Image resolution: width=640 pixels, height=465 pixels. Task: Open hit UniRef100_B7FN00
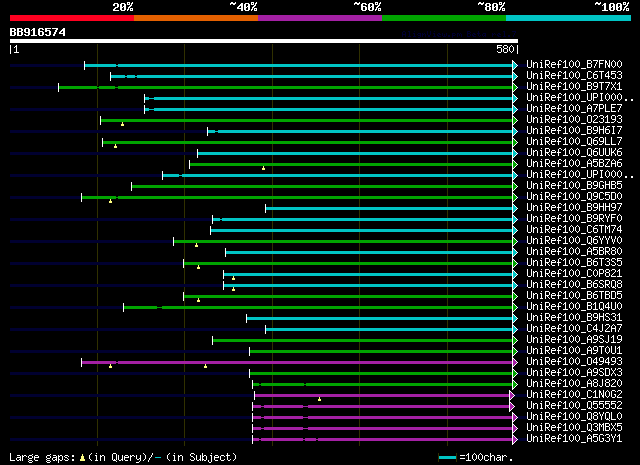point(574,64)
